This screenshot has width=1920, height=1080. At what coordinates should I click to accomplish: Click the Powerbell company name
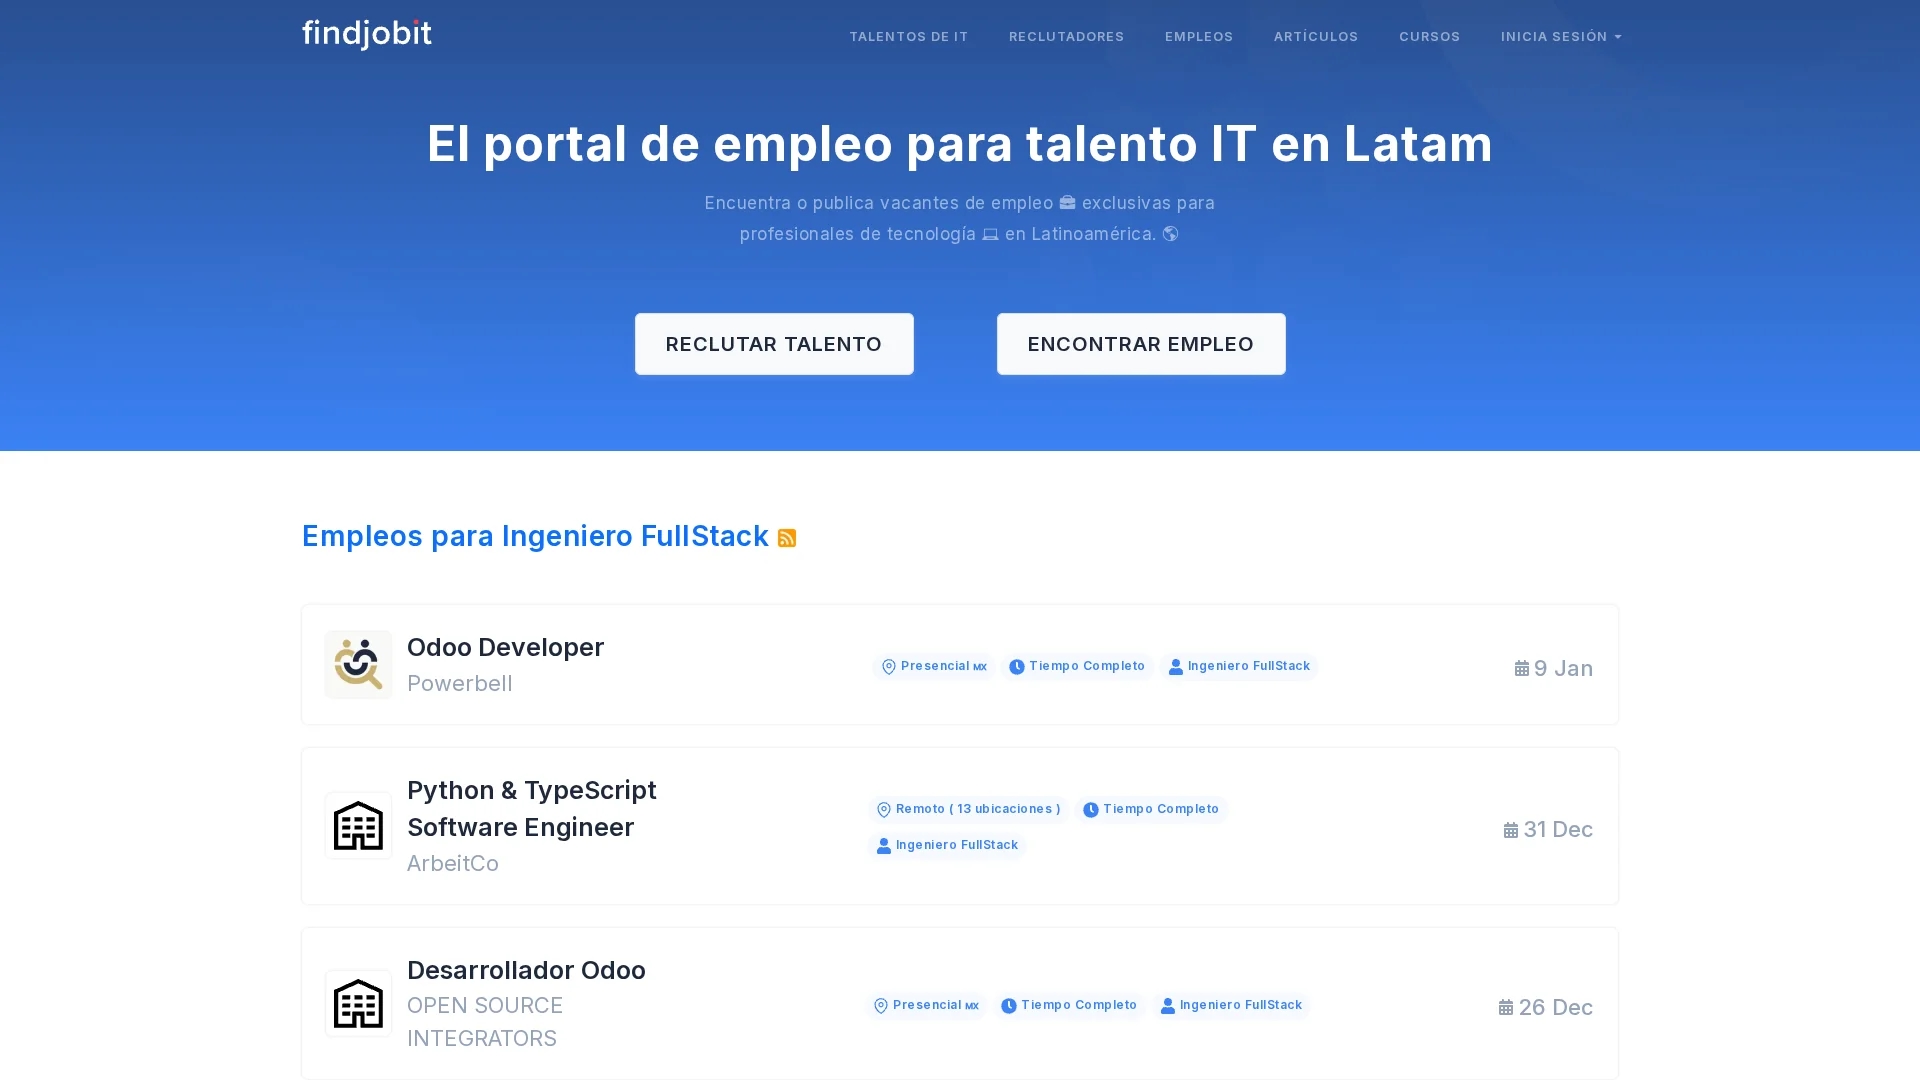point(459,683)
